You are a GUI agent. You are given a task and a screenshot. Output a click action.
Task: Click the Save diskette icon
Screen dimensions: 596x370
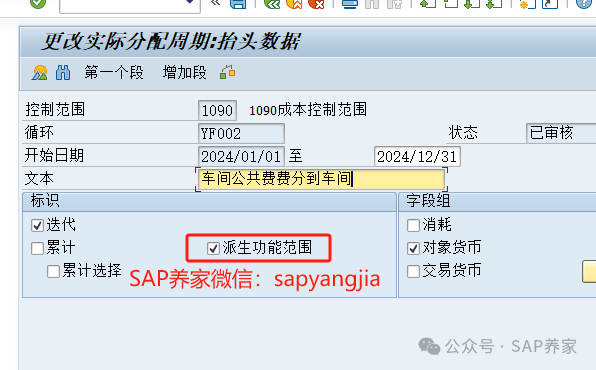click(x=238, y=4)
